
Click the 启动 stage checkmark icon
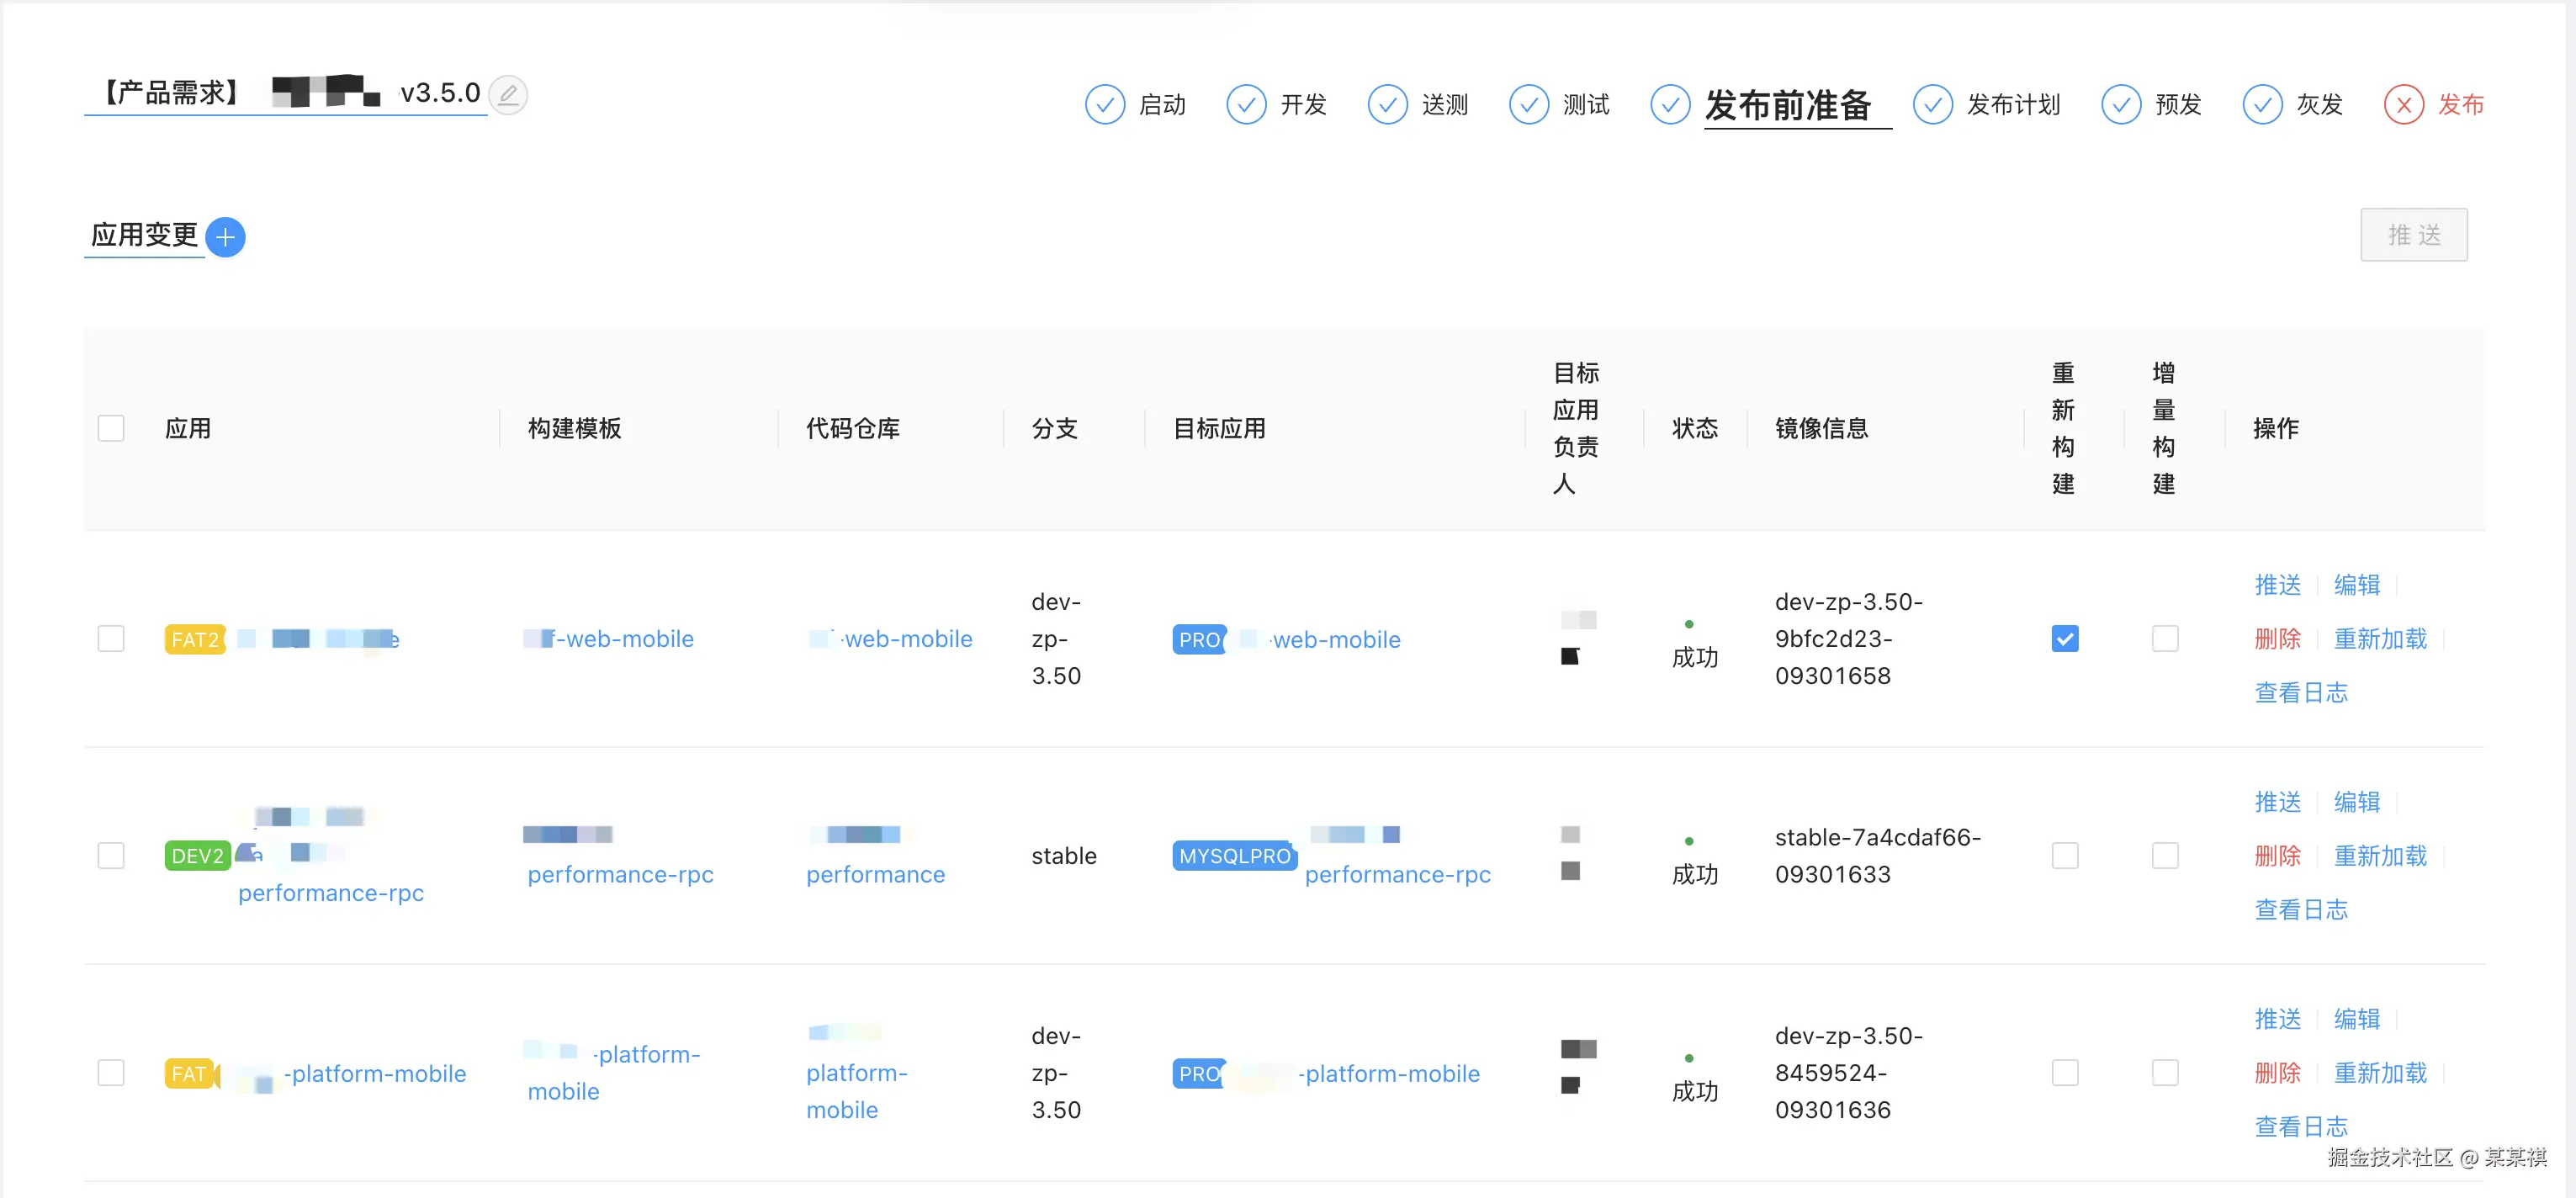pos(1104,104)
